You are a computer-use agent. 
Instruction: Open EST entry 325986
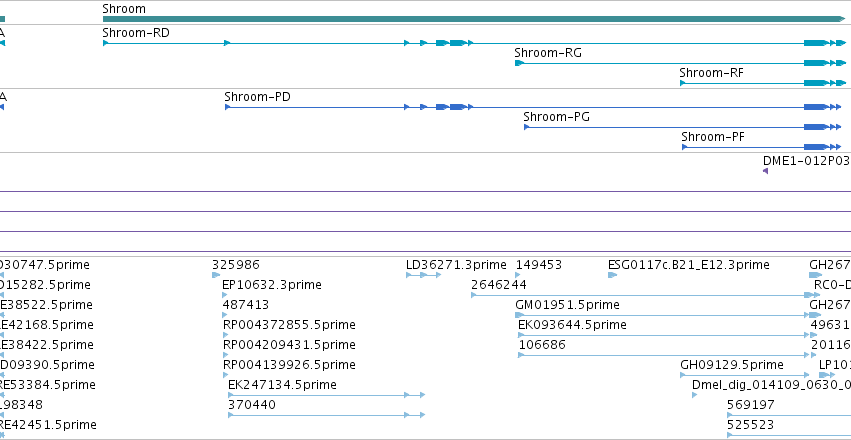click(236, 265)
